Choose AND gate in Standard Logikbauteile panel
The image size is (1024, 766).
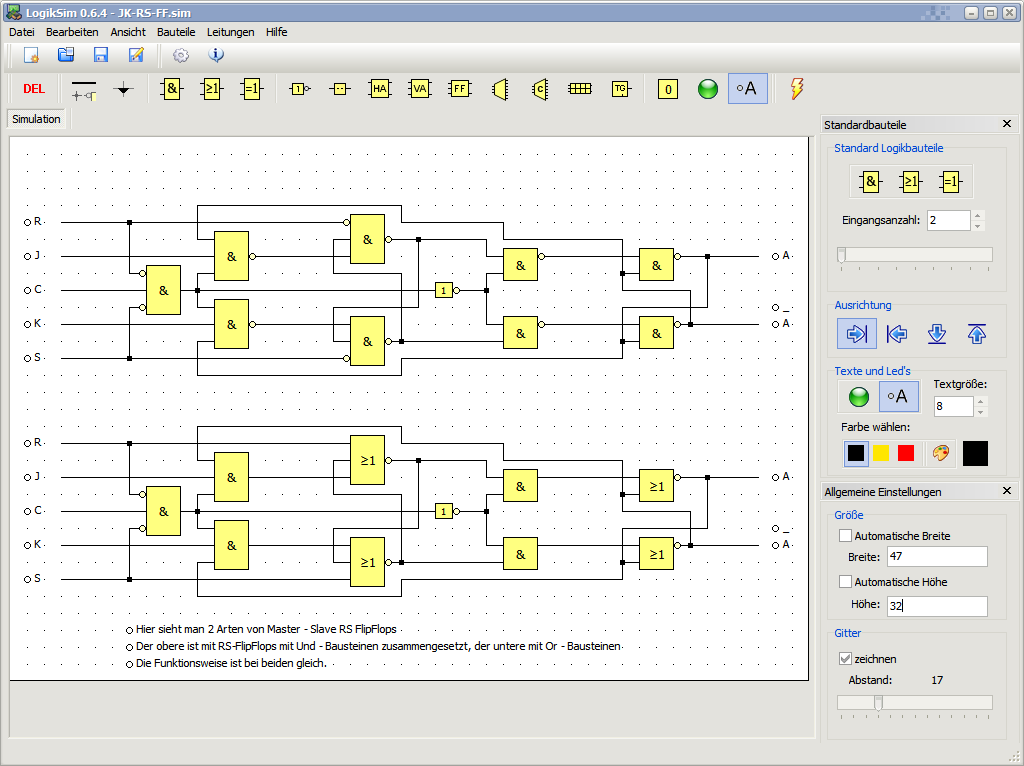click(x=871, y=182)
